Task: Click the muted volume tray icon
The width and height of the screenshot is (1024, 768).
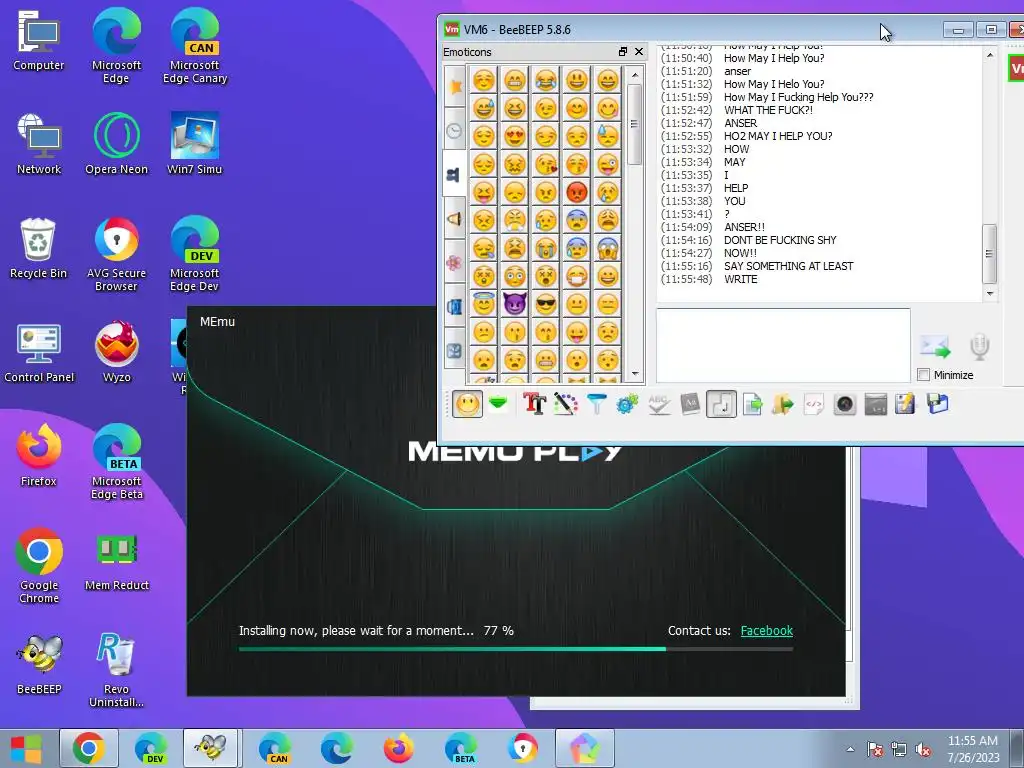Action: pos(923,749)
